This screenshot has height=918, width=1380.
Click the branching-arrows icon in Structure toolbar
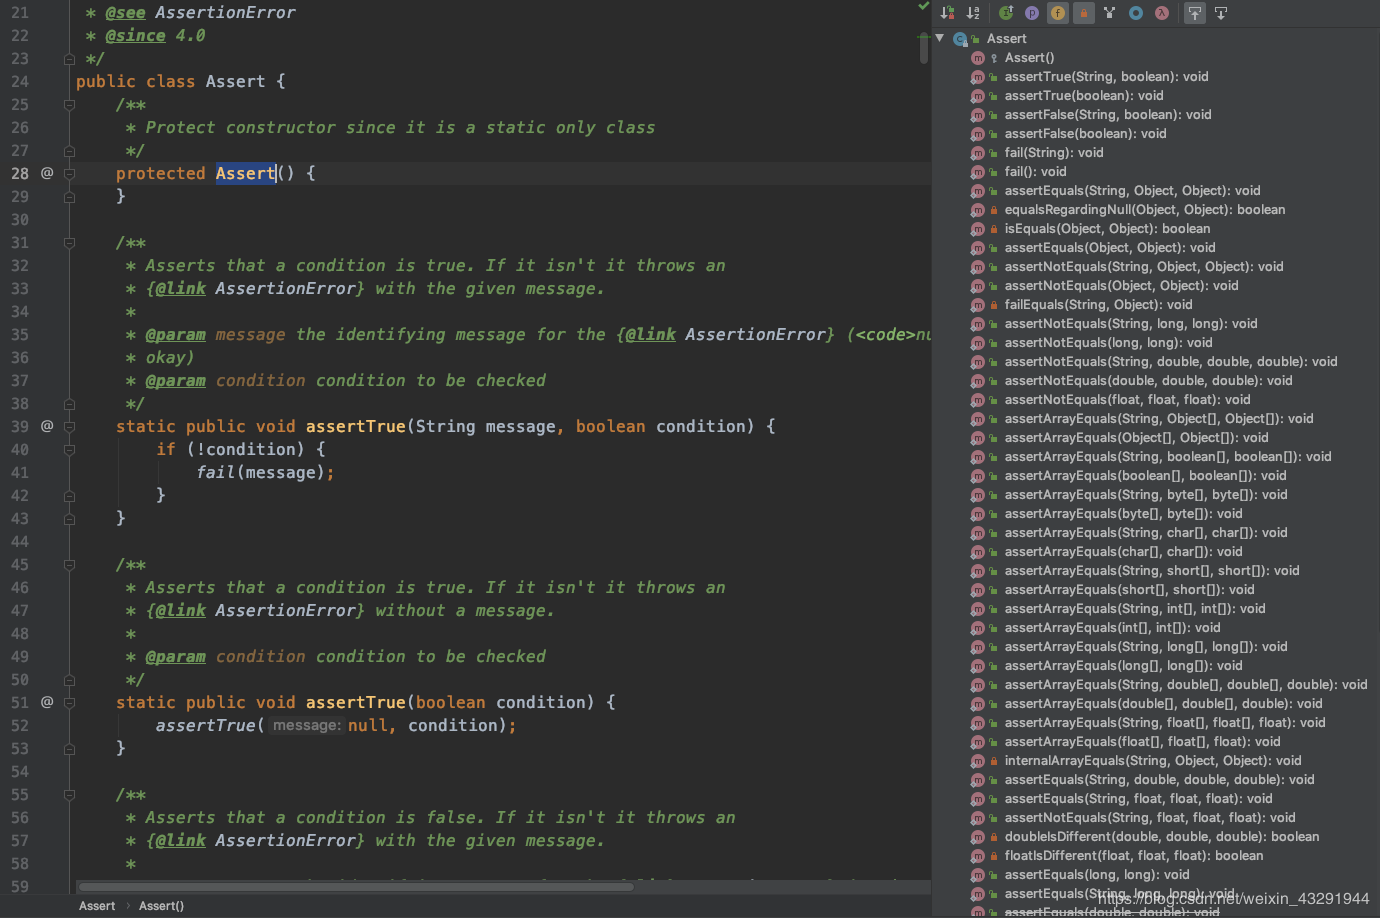tap(1110, 13)
